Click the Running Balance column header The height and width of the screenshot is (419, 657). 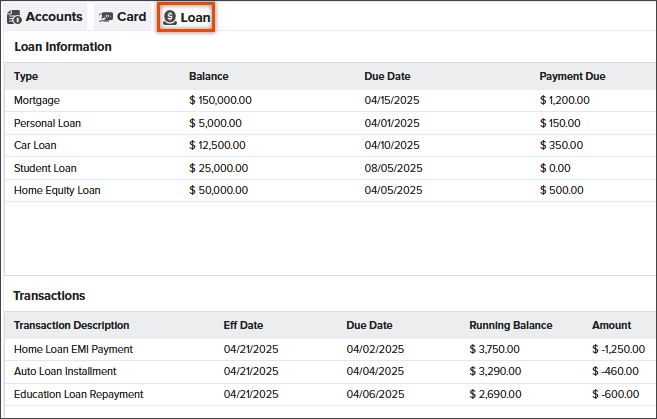click(x=511, y=325)
